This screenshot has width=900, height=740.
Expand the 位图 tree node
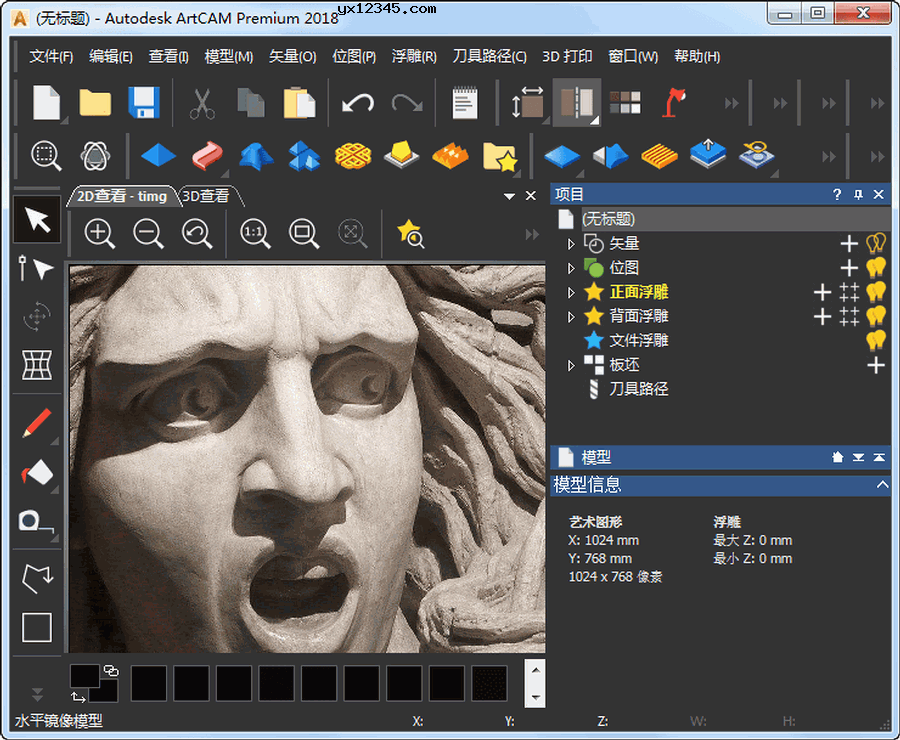coord(571,268)
